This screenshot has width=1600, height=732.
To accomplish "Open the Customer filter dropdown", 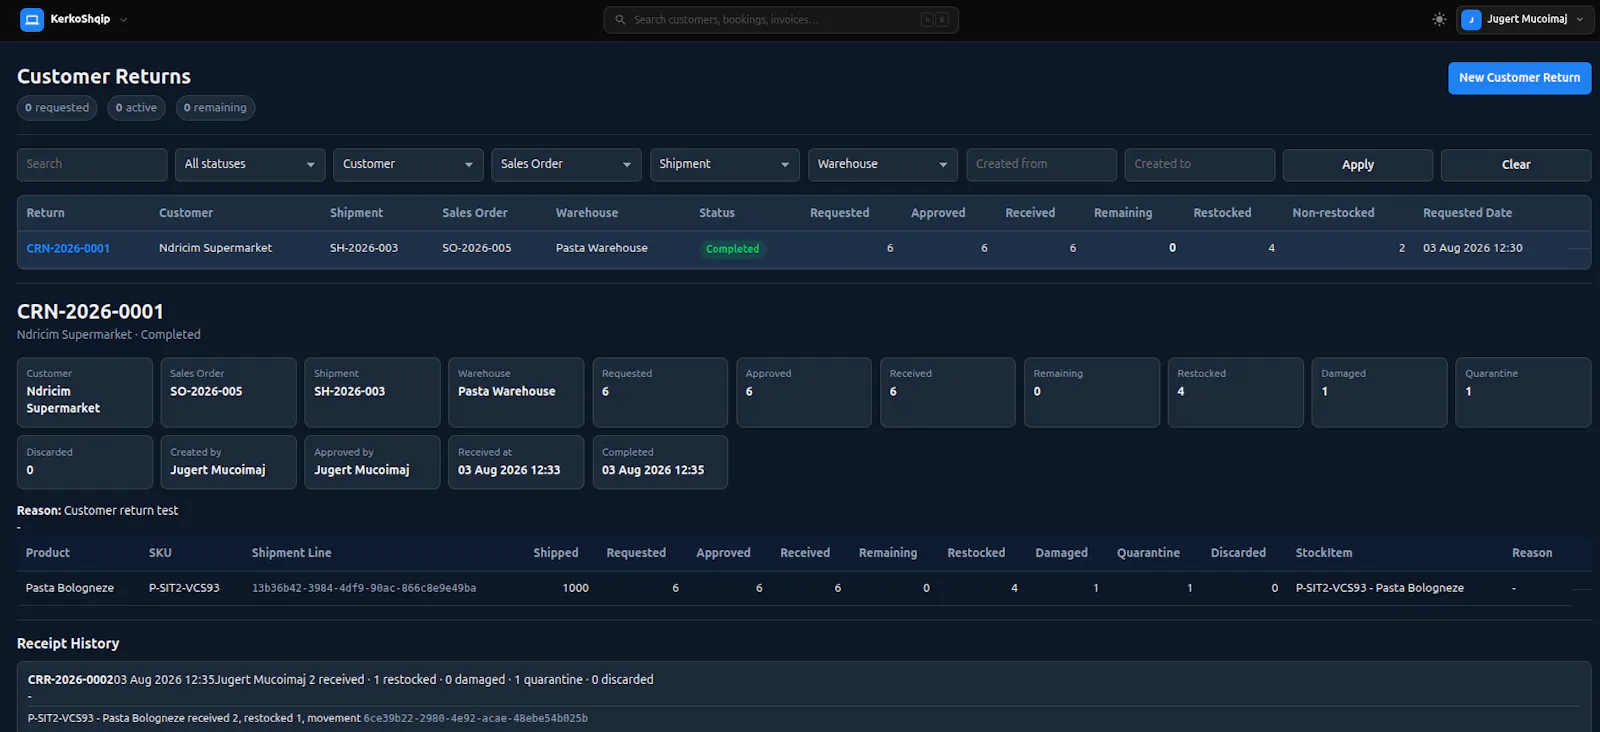I will click(408, 164).
